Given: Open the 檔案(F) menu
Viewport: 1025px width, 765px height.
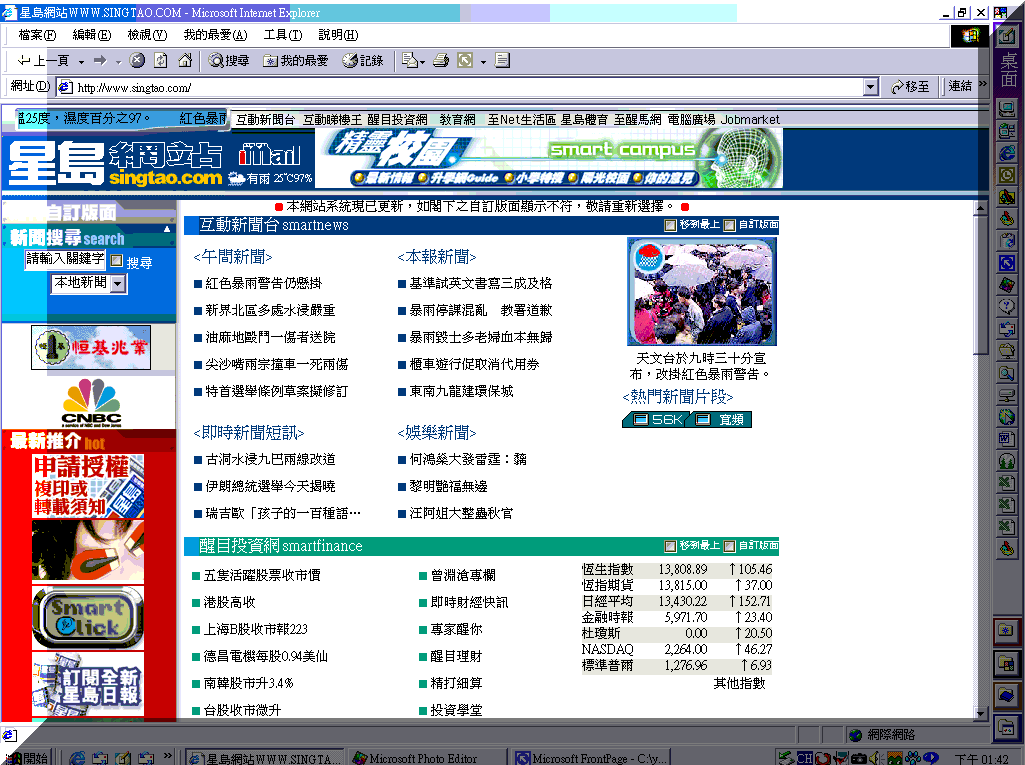Looking at the screenshot, I should coord(37,35).
